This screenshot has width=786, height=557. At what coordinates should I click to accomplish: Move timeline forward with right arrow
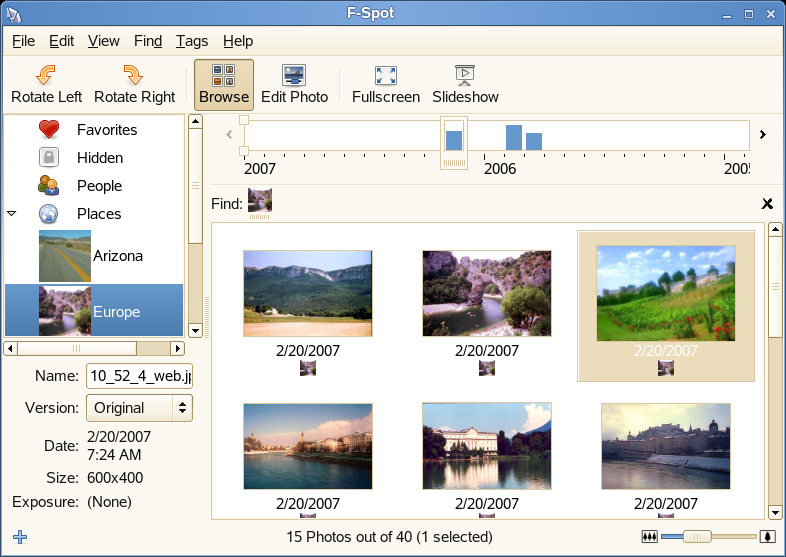click(x=762, y=134)
